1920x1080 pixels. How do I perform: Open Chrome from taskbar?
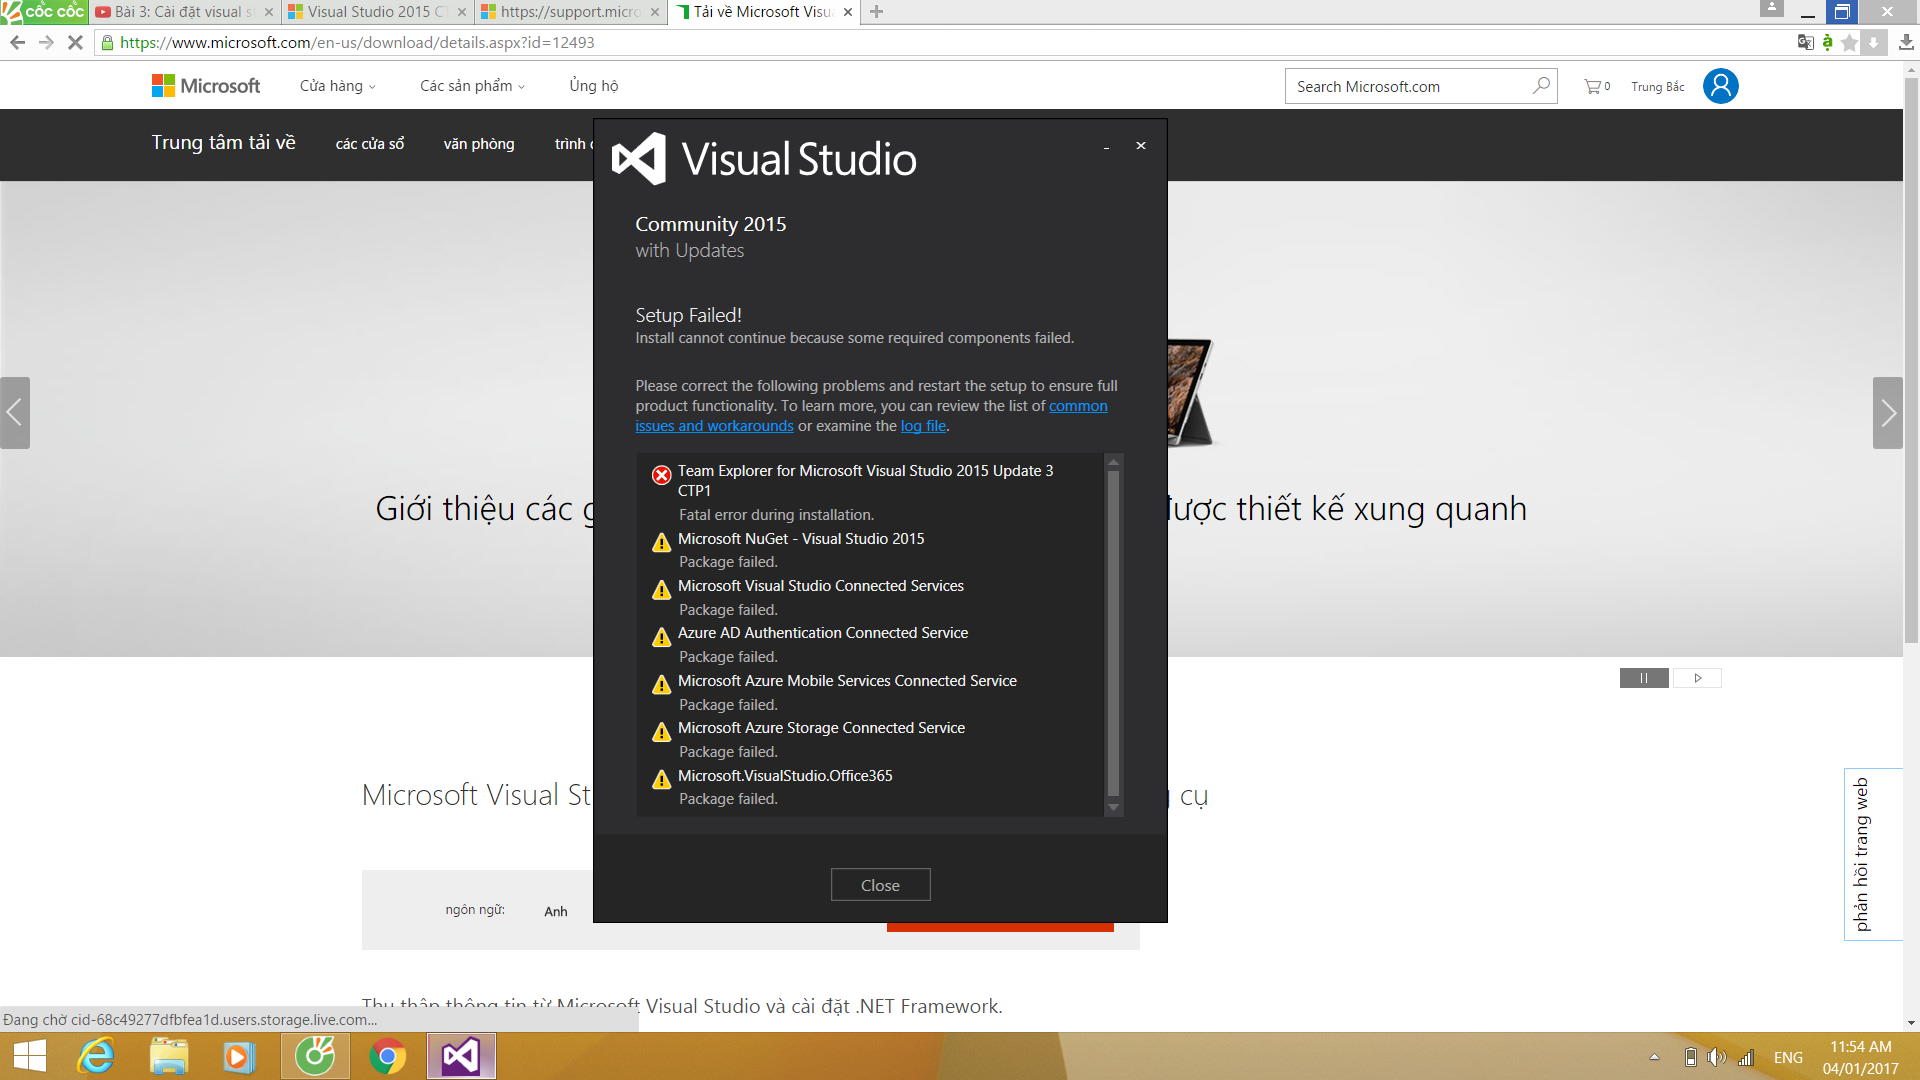click(x=388, y=1057)
